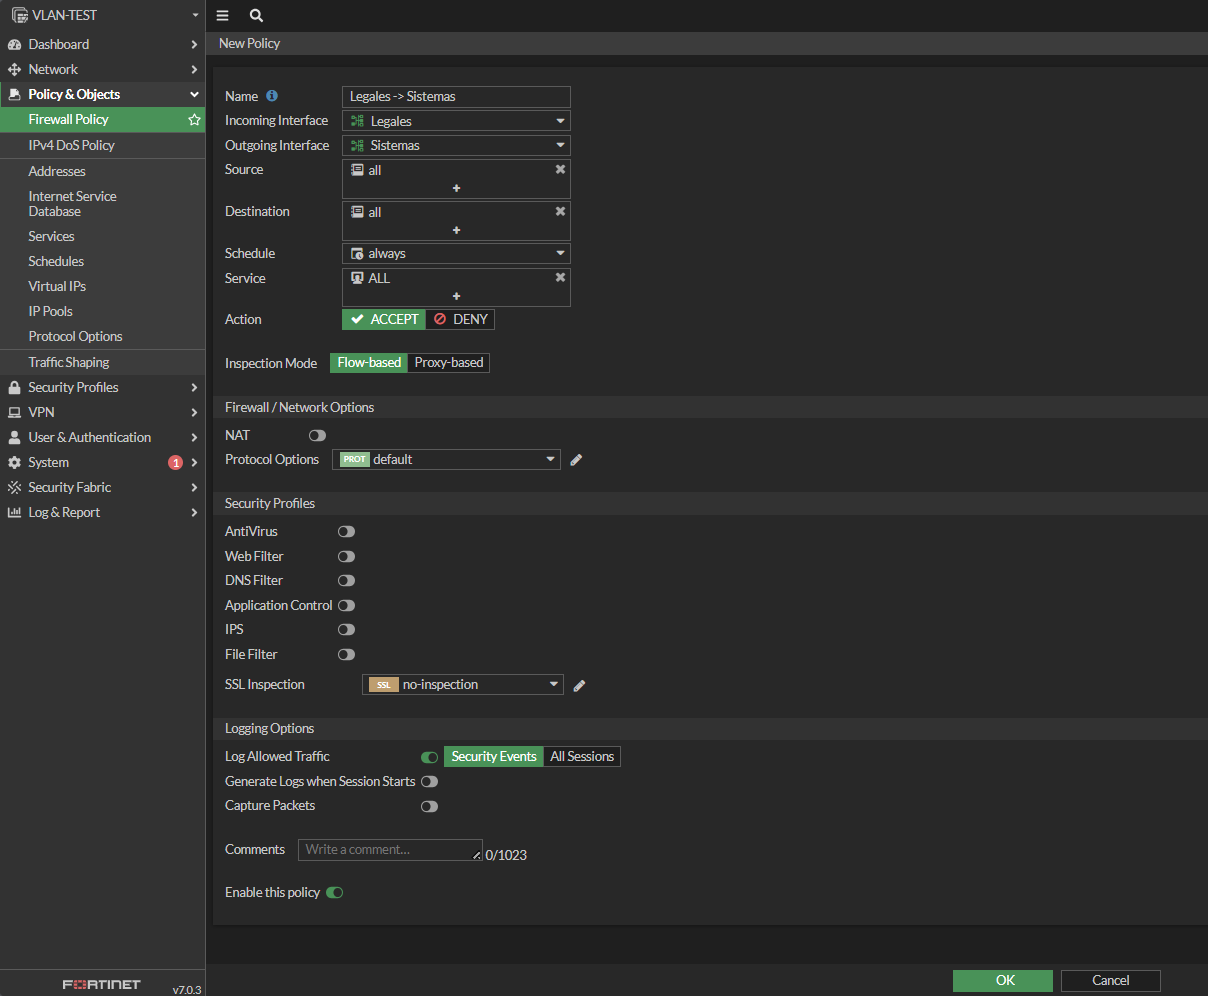This screenshot has width=1208, height=996.
Task: Open Addresses in the sidebar
Action: [57, 171]
